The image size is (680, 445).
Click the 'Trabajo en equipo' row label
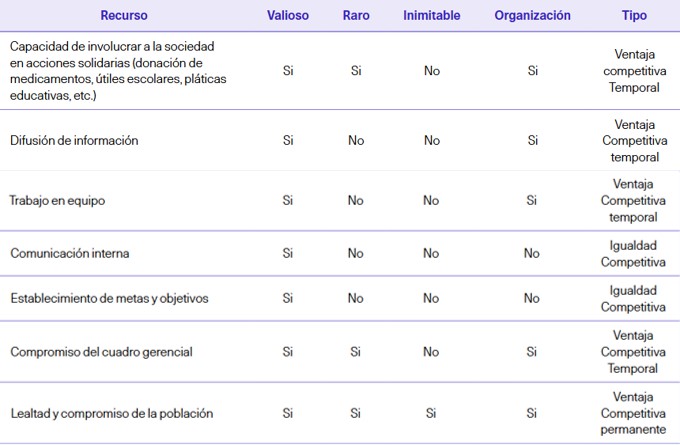tap(58, 201)
